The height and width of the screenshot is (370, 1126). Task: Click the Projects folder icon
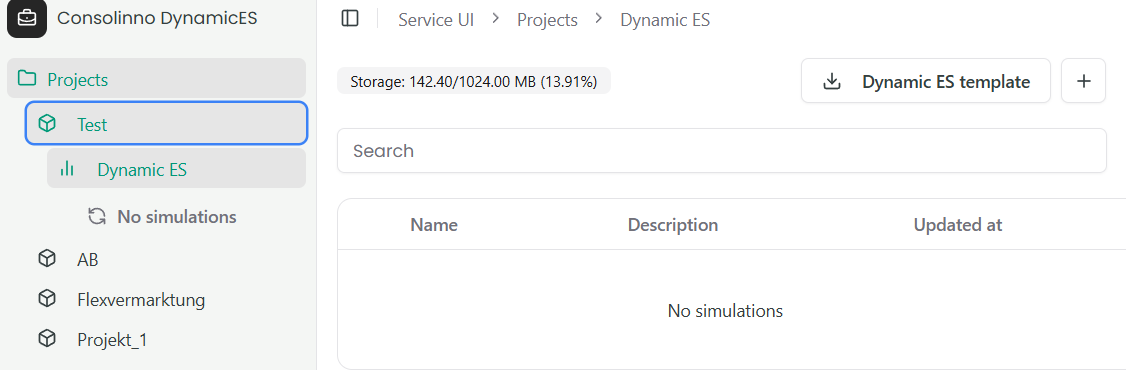tap(27, 79)
